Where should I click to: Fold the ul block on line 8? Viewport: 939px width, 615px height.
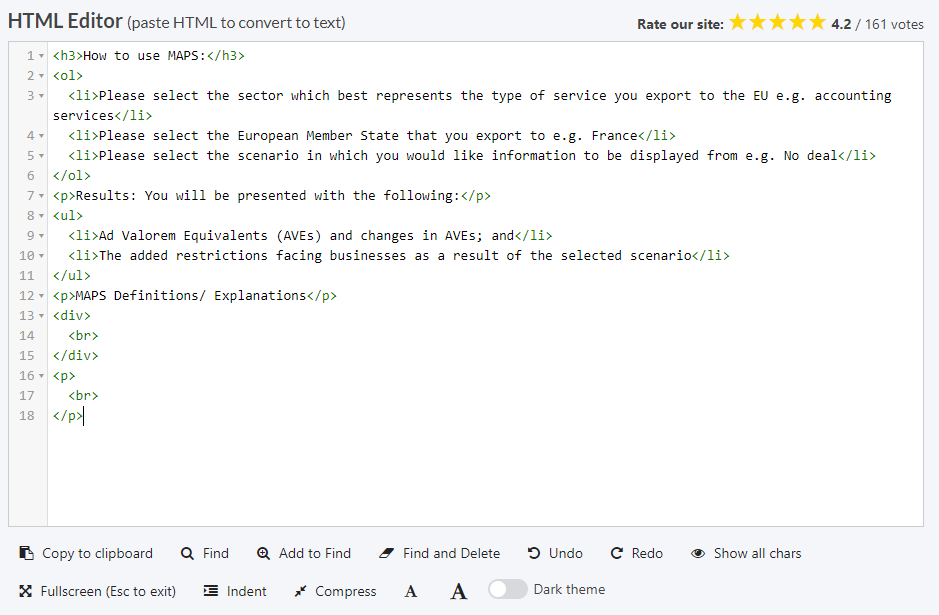(41, 216)
